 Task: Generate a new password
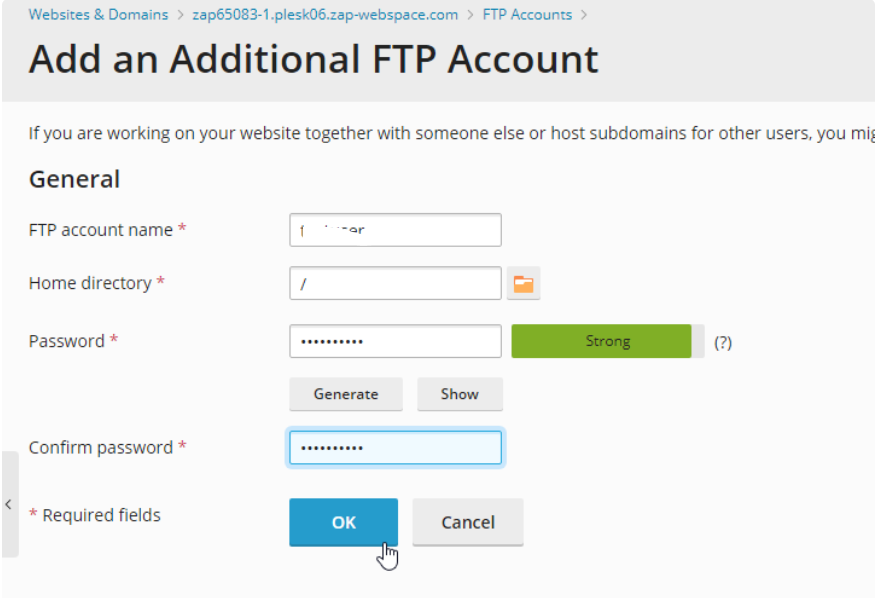(x=346, y=394)
